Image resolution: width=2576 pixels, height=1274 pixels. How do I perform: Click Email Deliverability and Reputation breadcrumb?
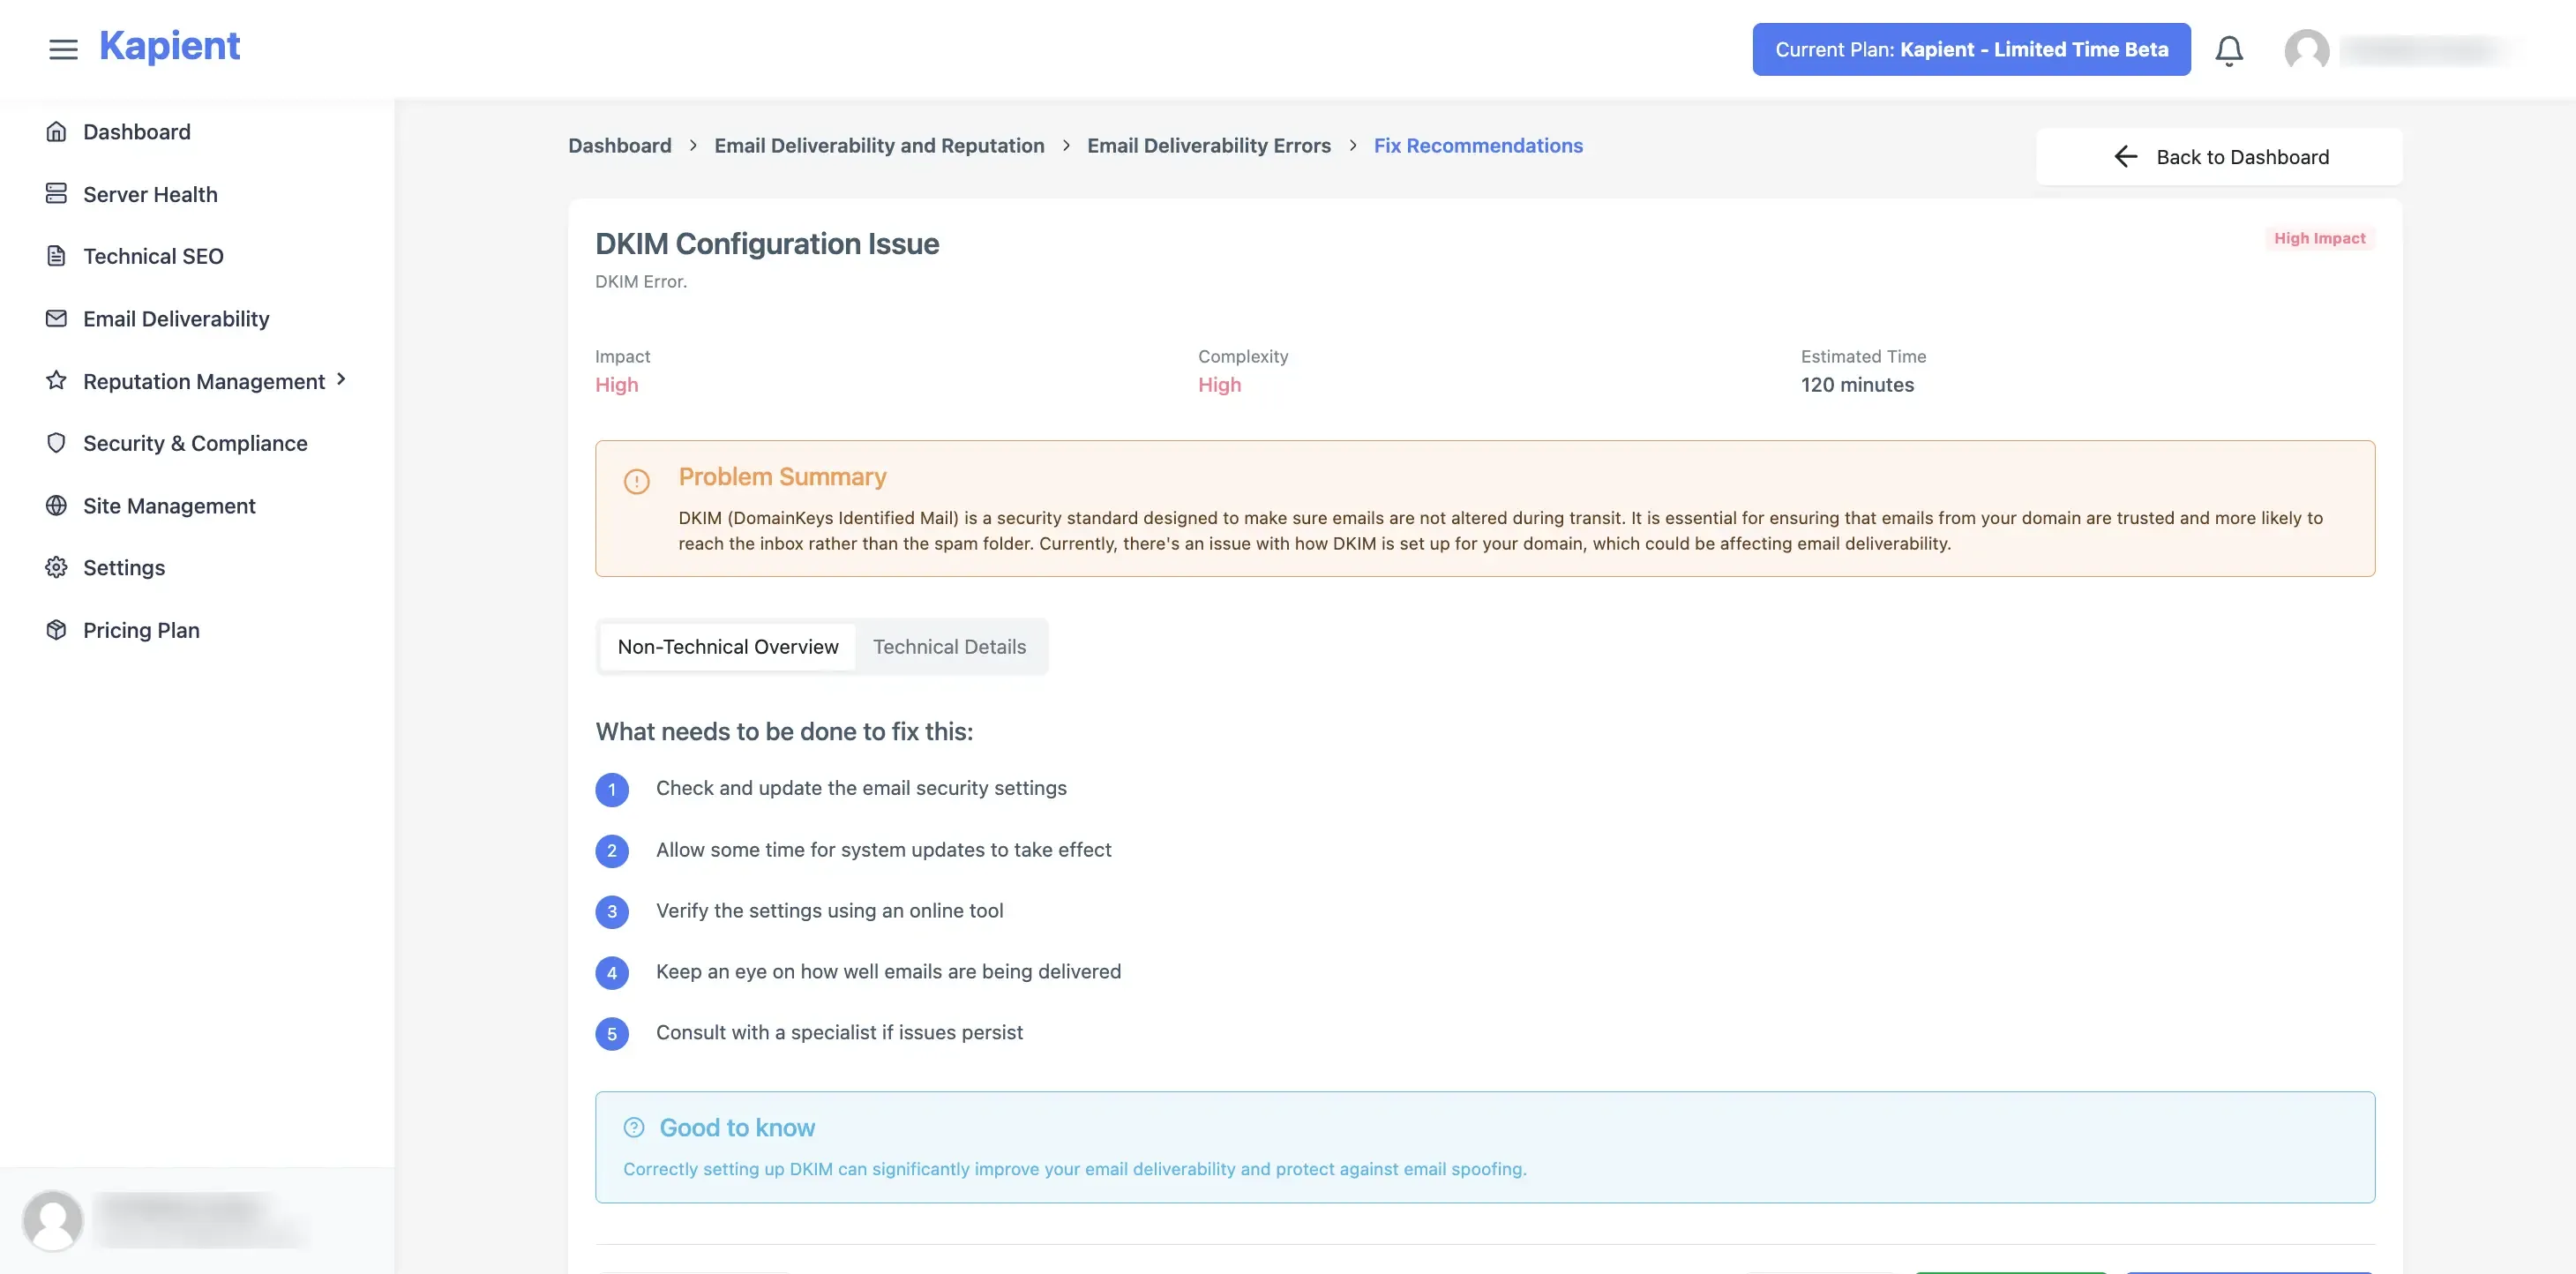coord(879,146)
